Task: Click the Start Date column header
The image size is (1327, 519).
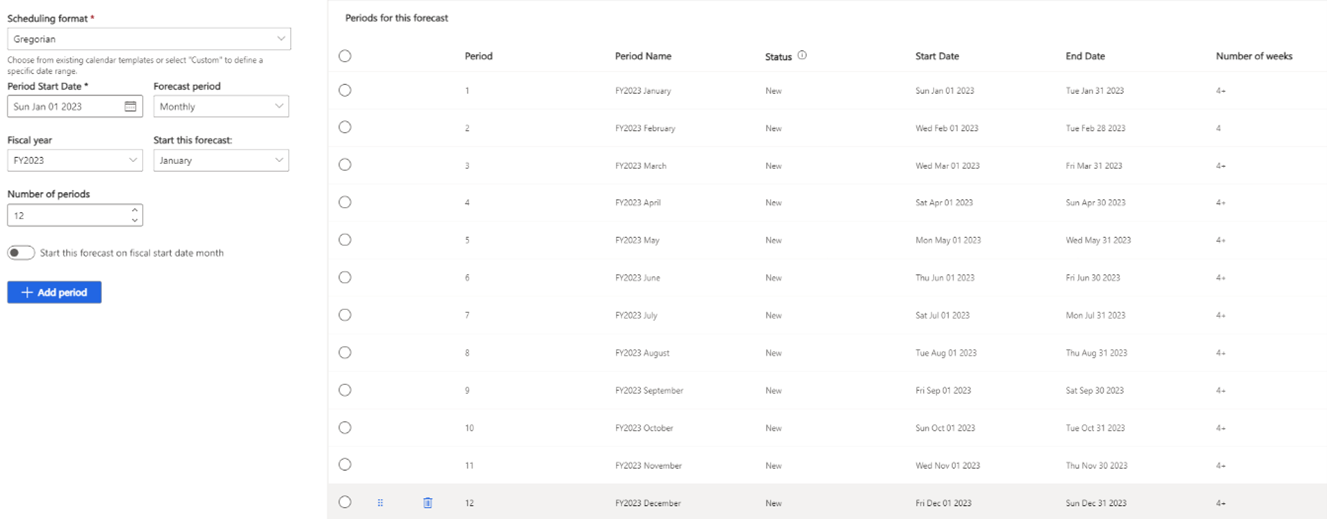Action: coord(937,56)
